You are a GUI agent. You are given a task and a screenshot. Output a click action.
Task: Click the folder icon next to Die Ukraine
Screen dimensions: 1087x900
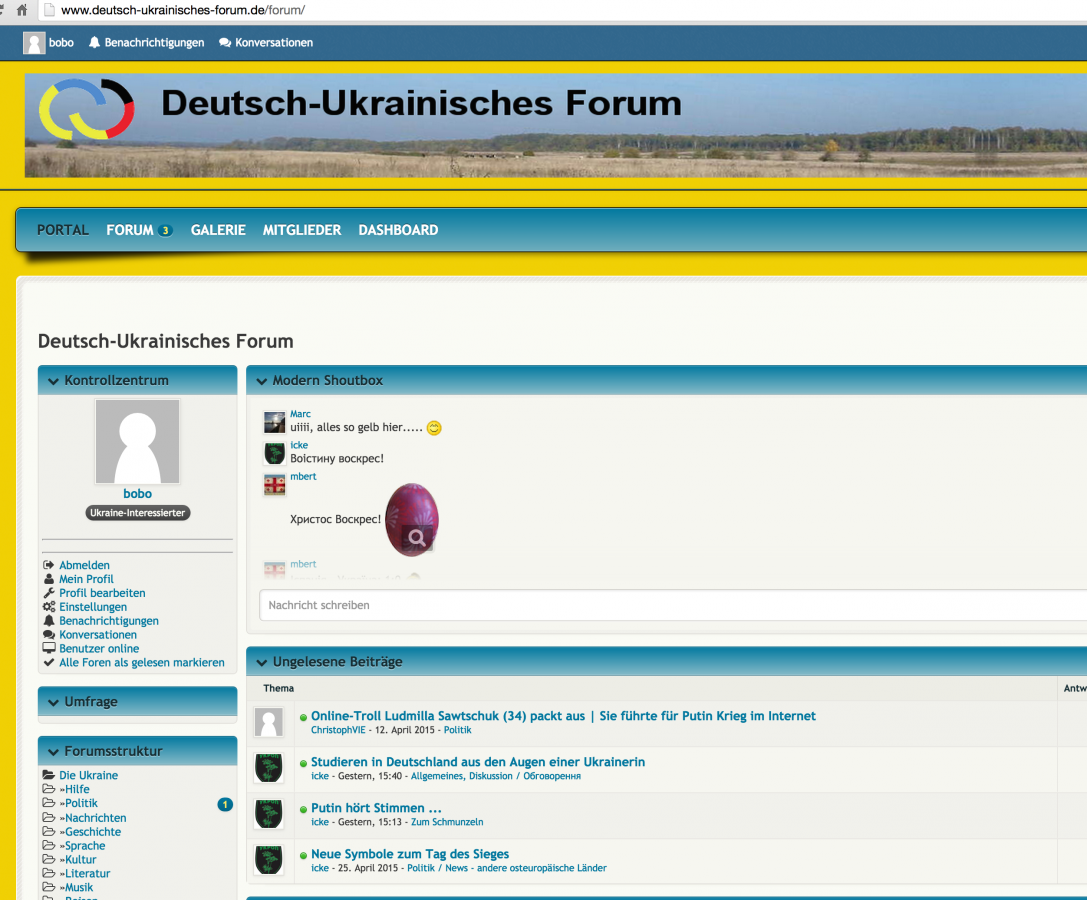pyautogui.click(x=49, y=775)
